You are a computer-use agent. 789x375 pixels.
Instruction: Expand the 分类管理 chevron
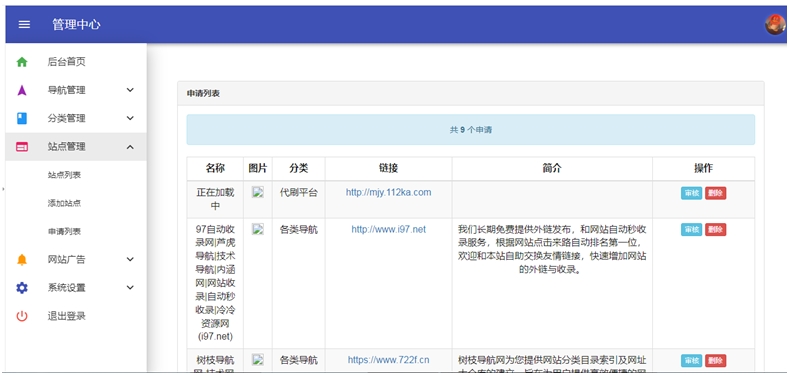(x=130, y=118)
